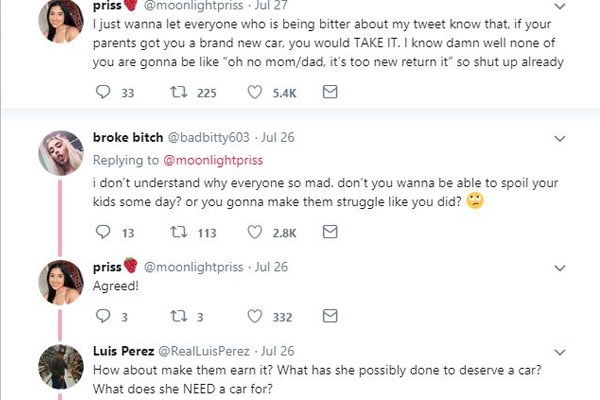Click envelope icon on the "Agreed!" tweet

point(330,316)
